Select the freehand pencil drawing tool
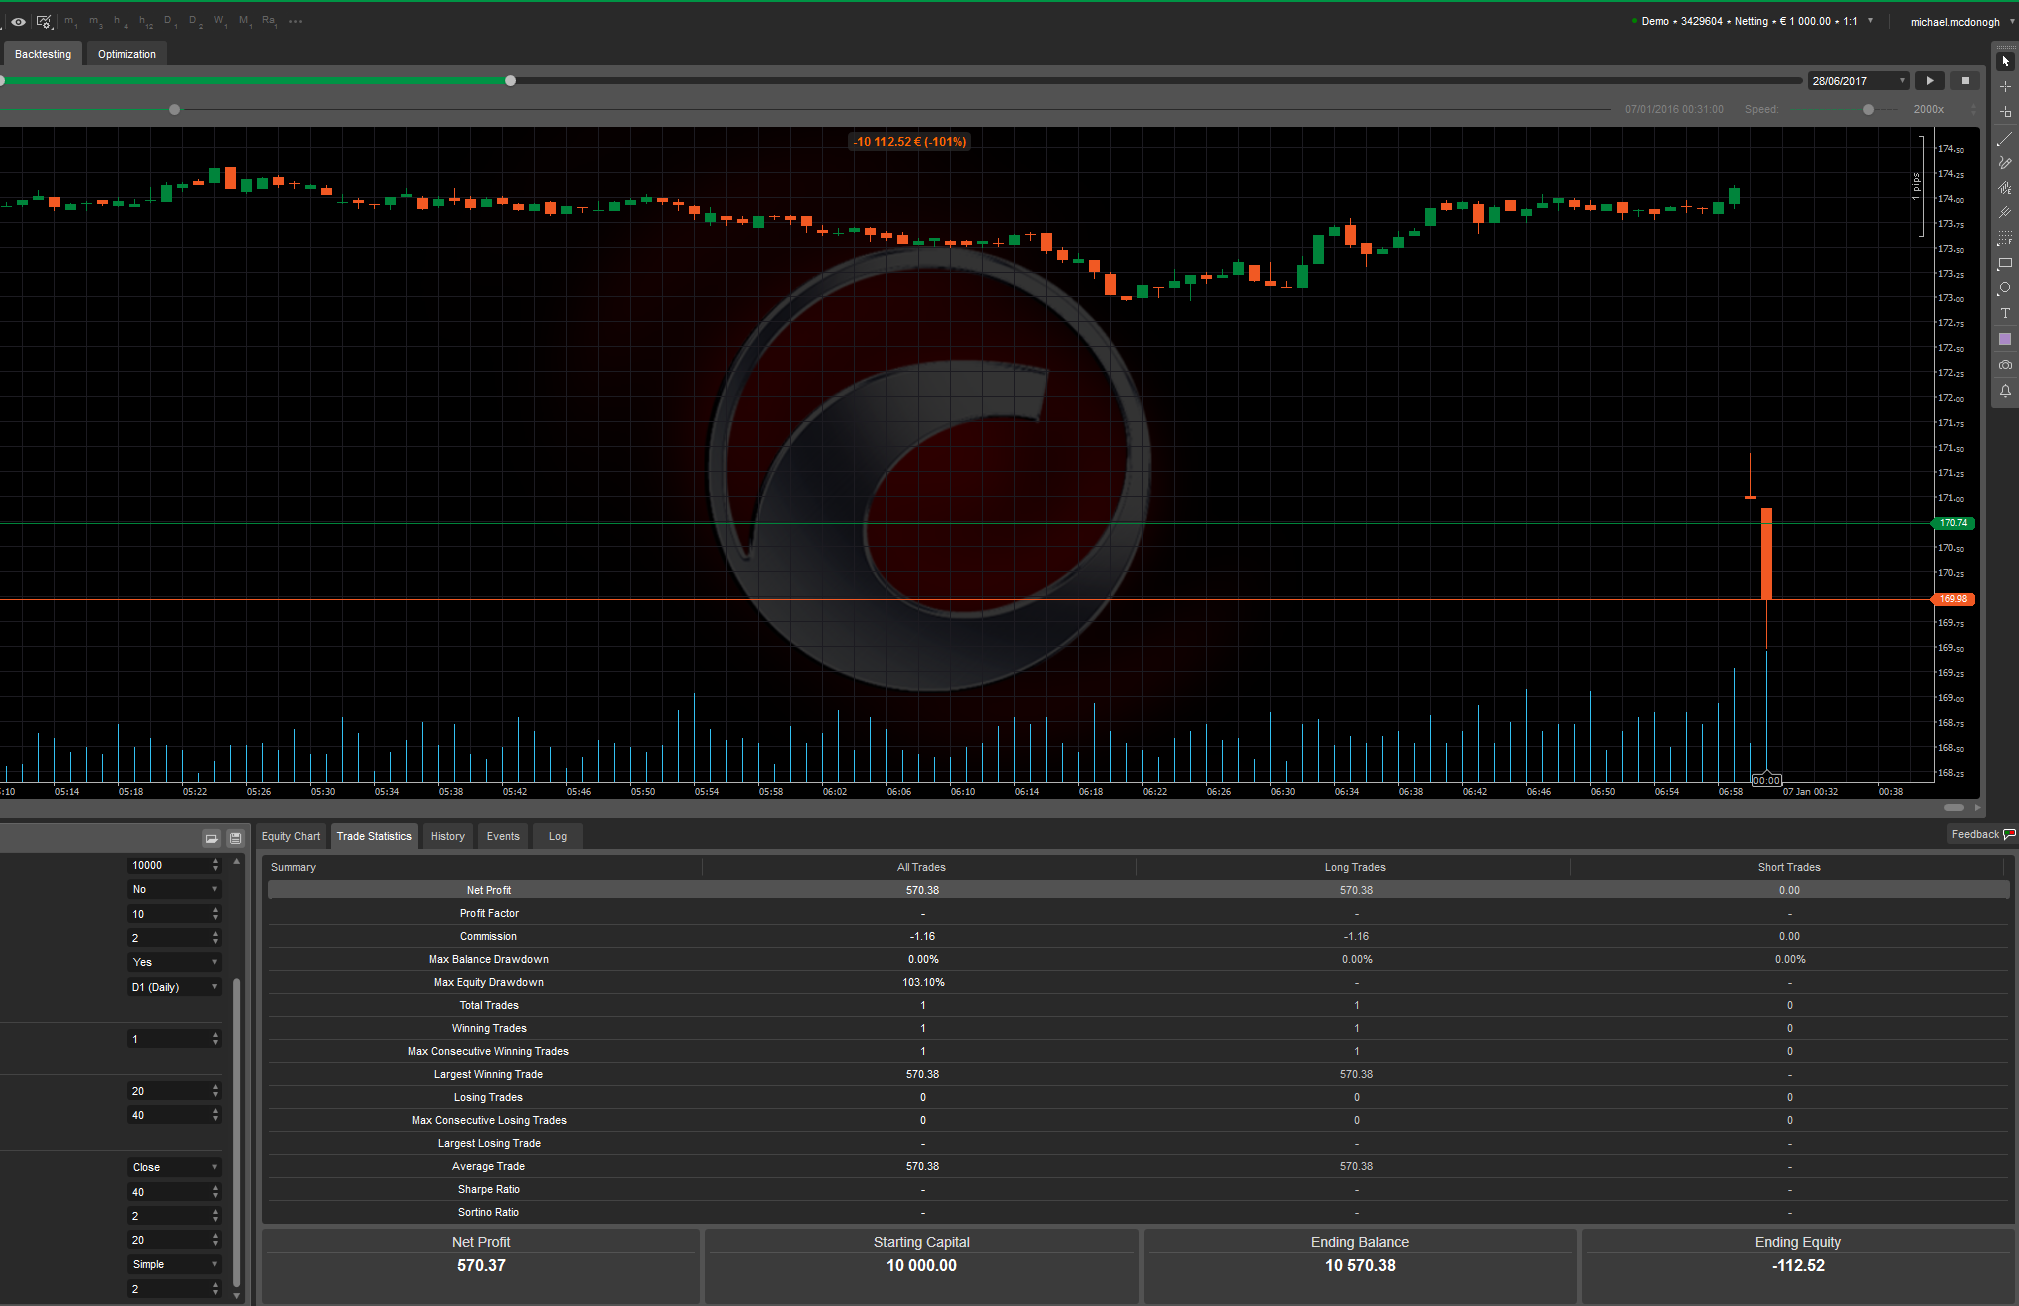Image resolution: width=2019 pixels, height=1306 pixels. pos(2005,163)
